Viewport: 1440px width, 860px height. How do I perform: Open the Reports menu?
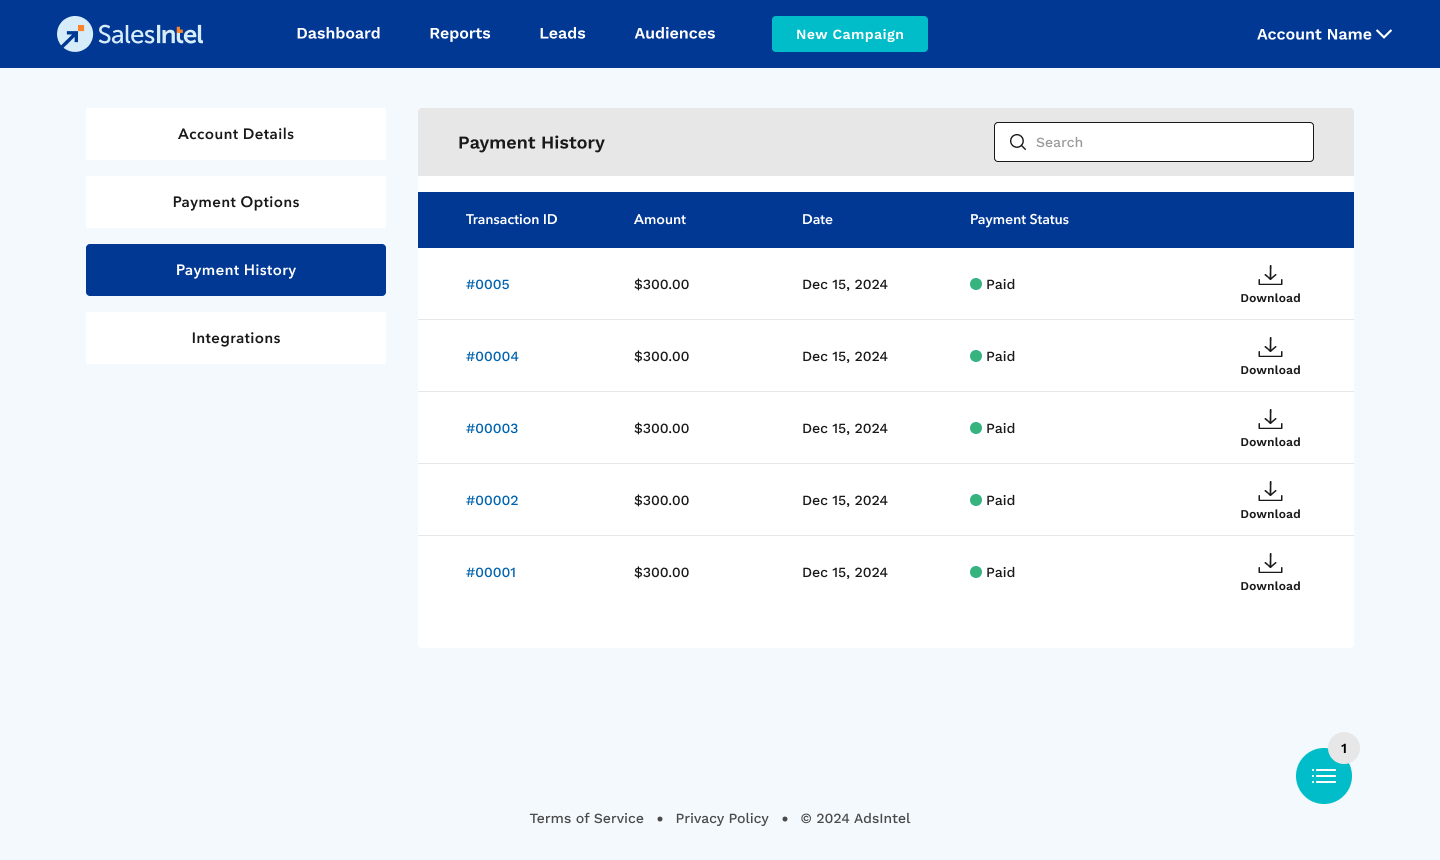click(x=460, y=34)
